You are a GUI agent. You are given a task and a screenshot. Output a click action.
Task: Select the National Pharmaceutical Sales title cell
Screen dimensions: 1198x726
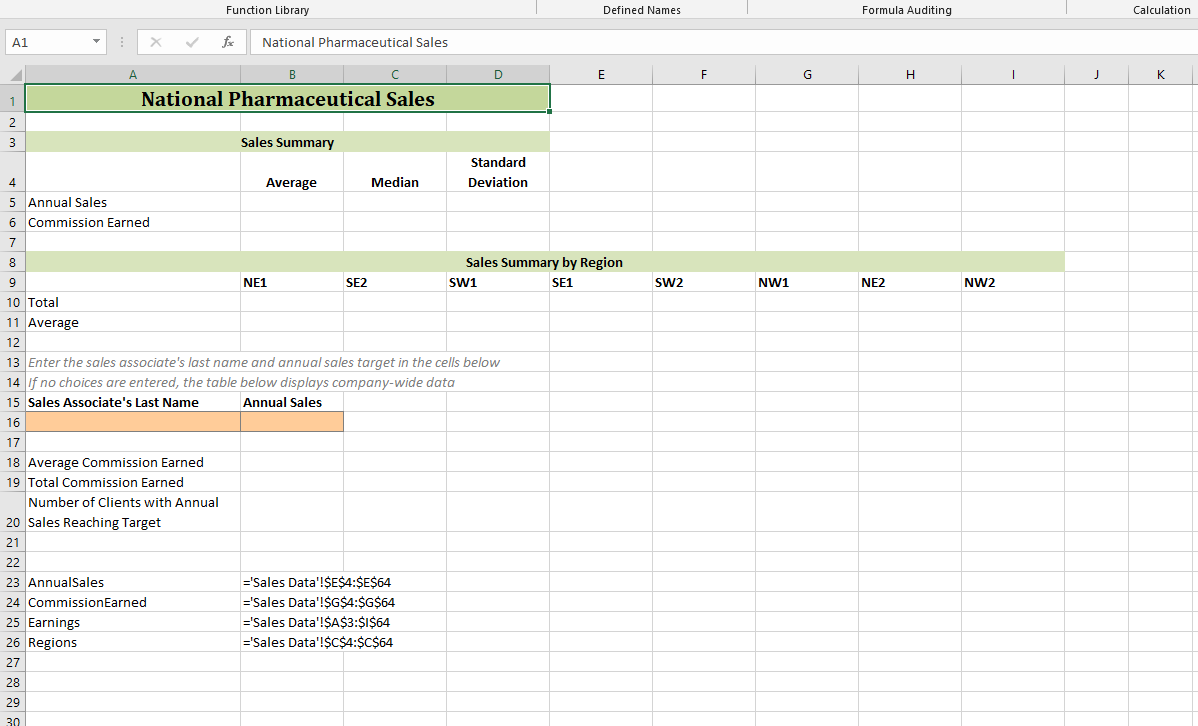(x=287, y=99)
